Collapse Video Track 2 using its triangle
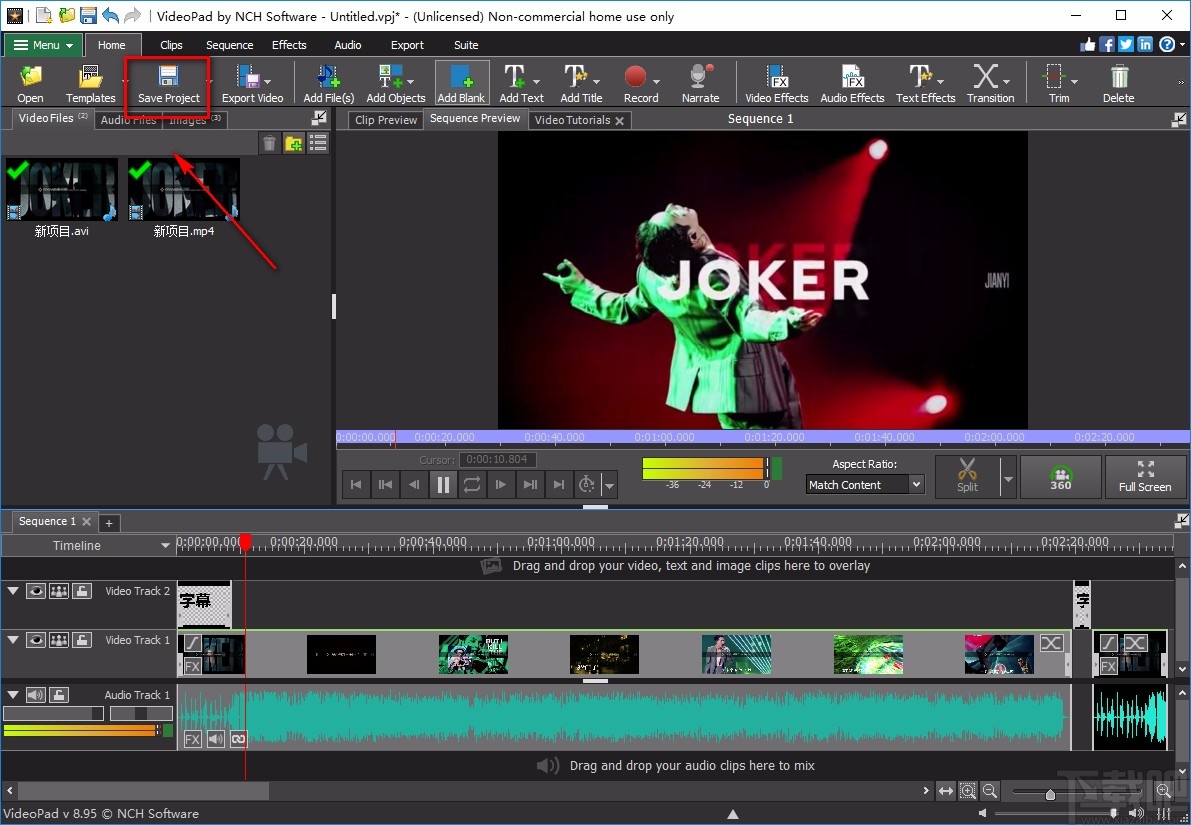The image size is (1191, 825). (13, 590)
